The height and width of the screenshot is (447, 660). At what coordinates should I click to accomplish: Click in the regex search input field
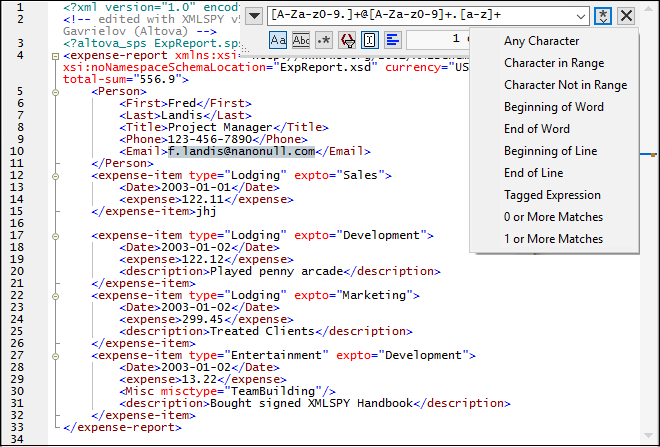420,15
